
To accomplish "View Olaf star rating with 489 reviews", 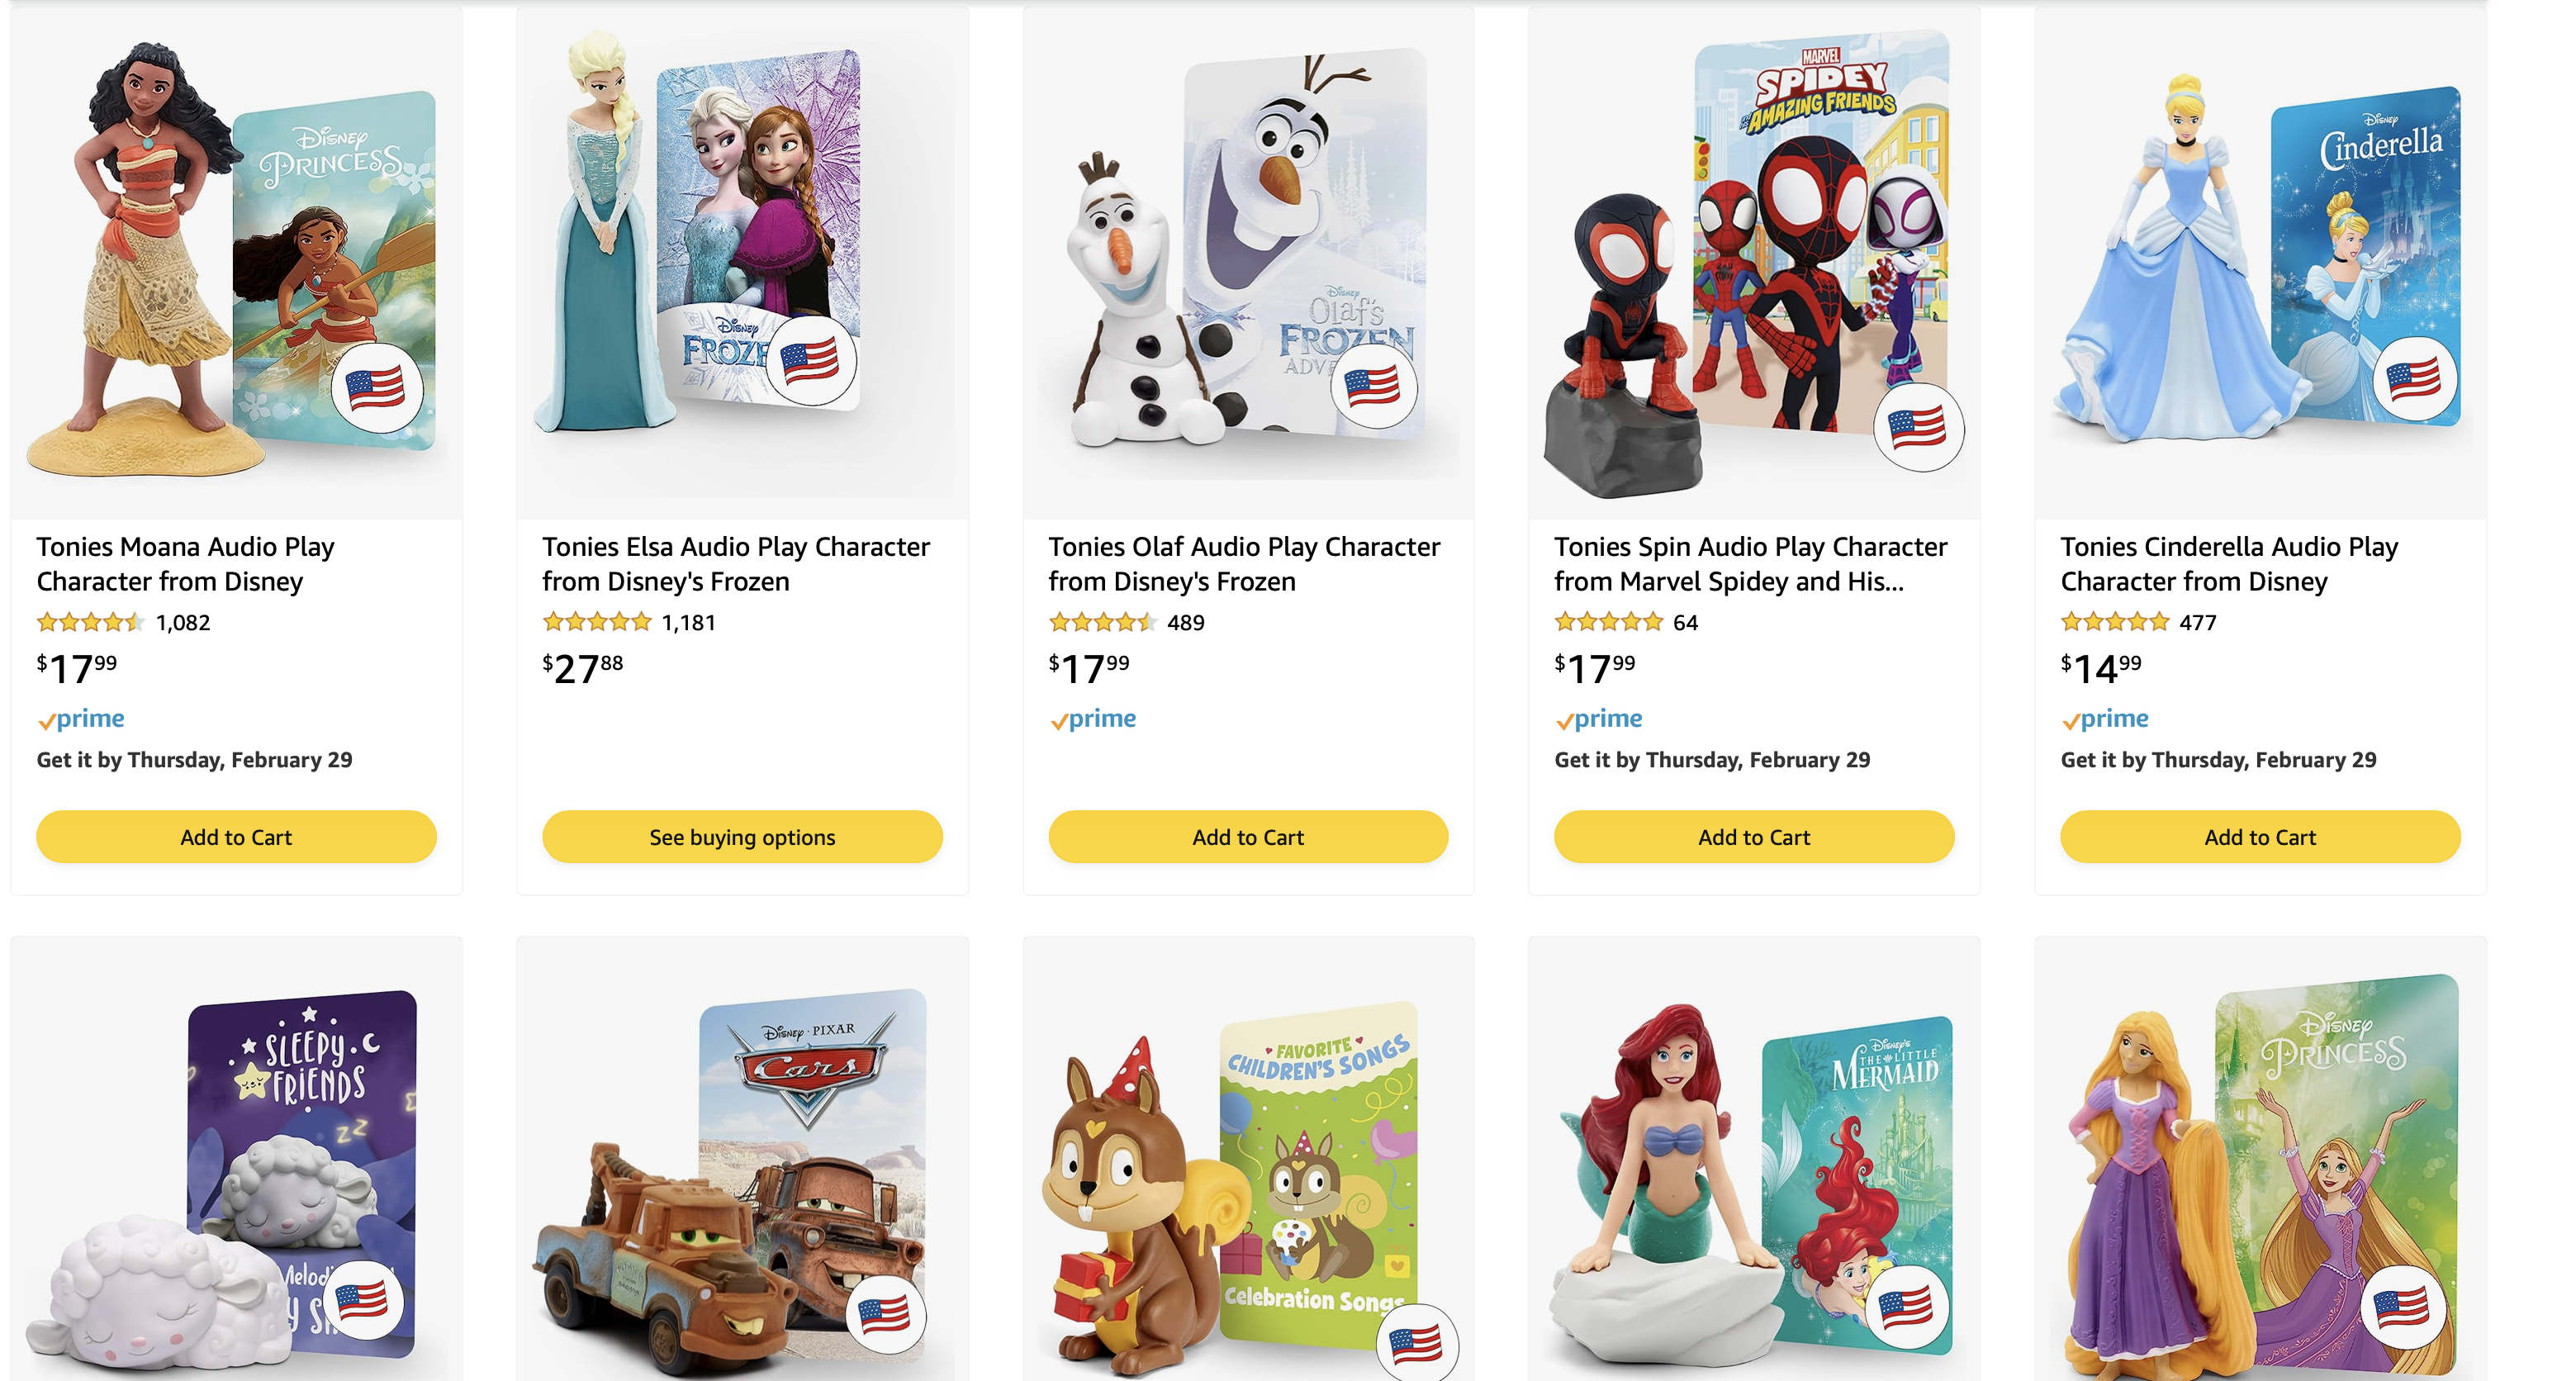I will pyautogui.click(x=1103, y=623).
